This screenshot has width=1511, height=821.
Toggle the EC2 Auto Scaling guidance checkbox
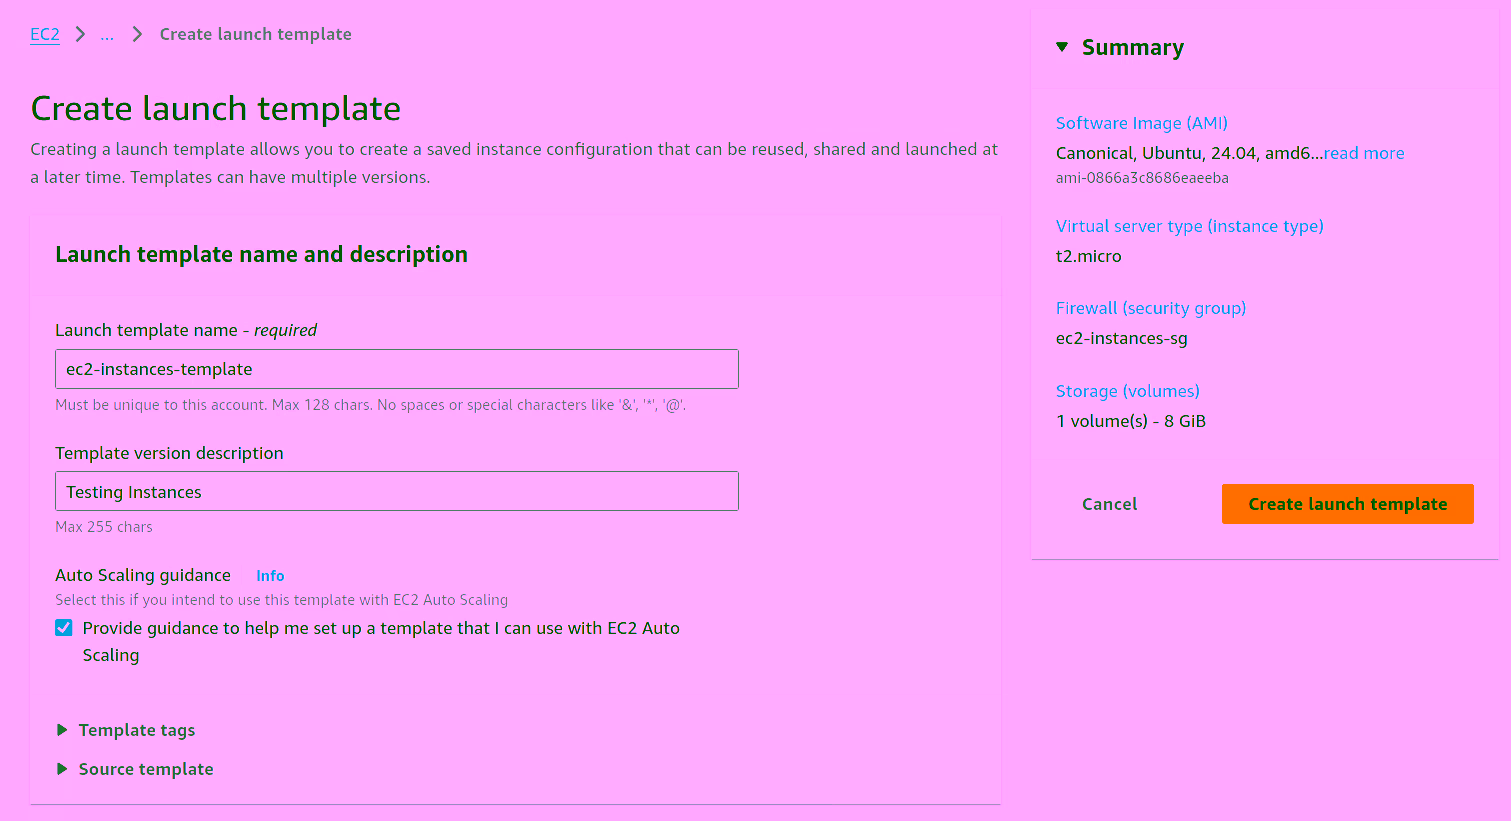coord(64,628)
